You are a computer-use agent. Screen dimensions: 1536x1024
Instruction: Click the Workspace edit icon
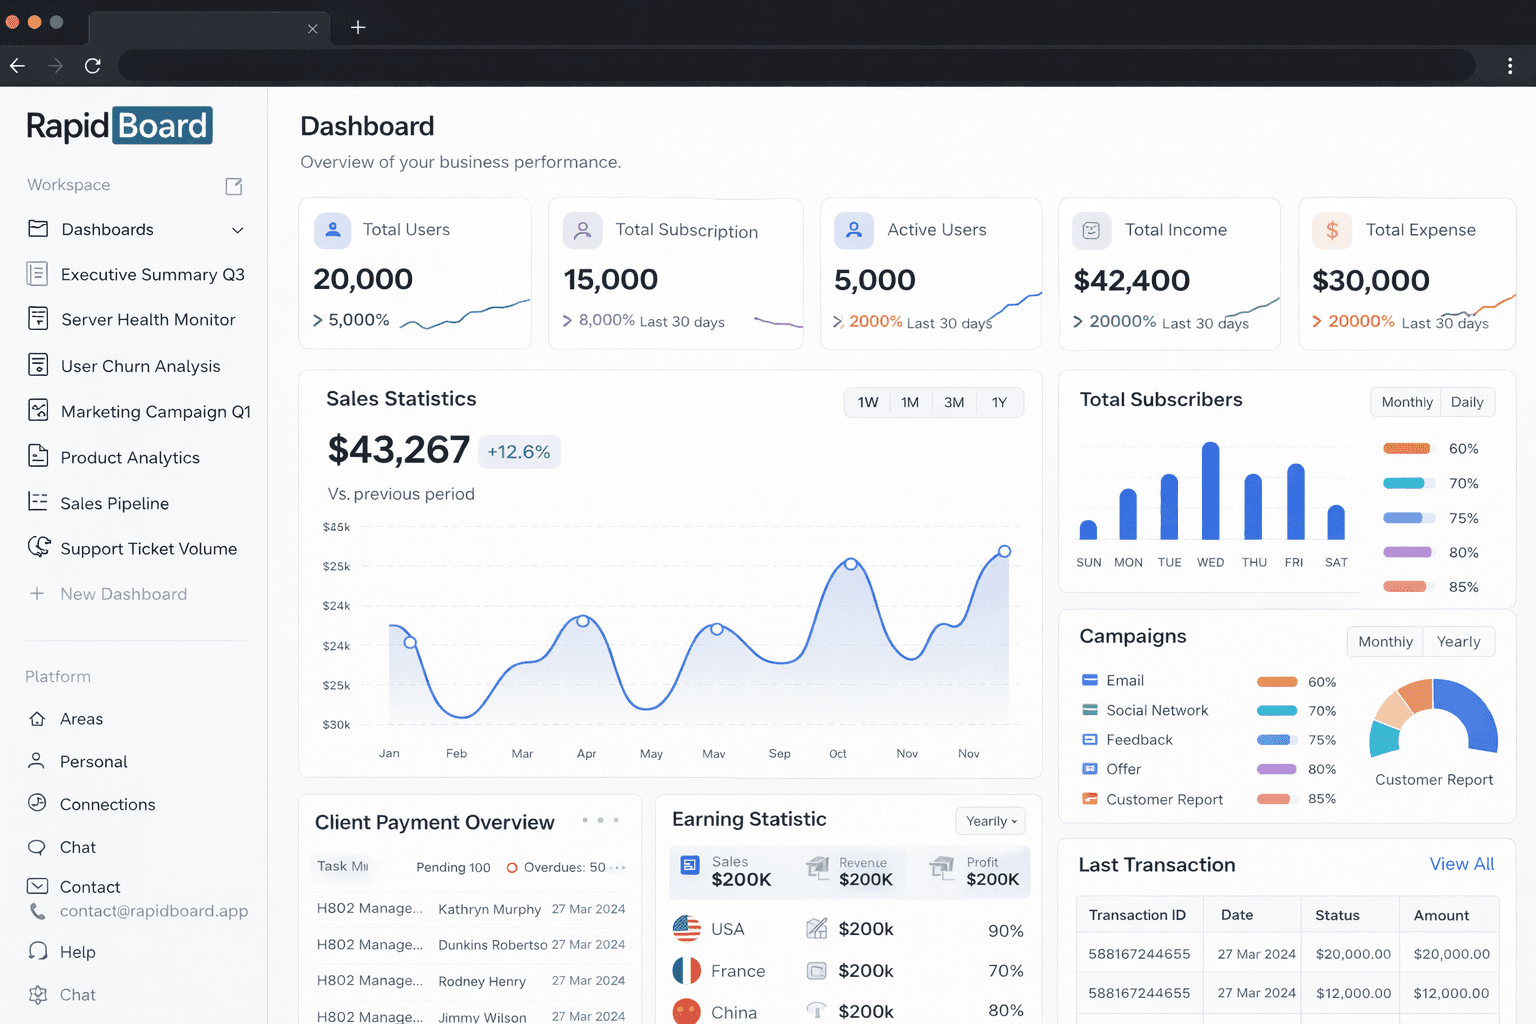pyautogui.click(x=234, y=186)
